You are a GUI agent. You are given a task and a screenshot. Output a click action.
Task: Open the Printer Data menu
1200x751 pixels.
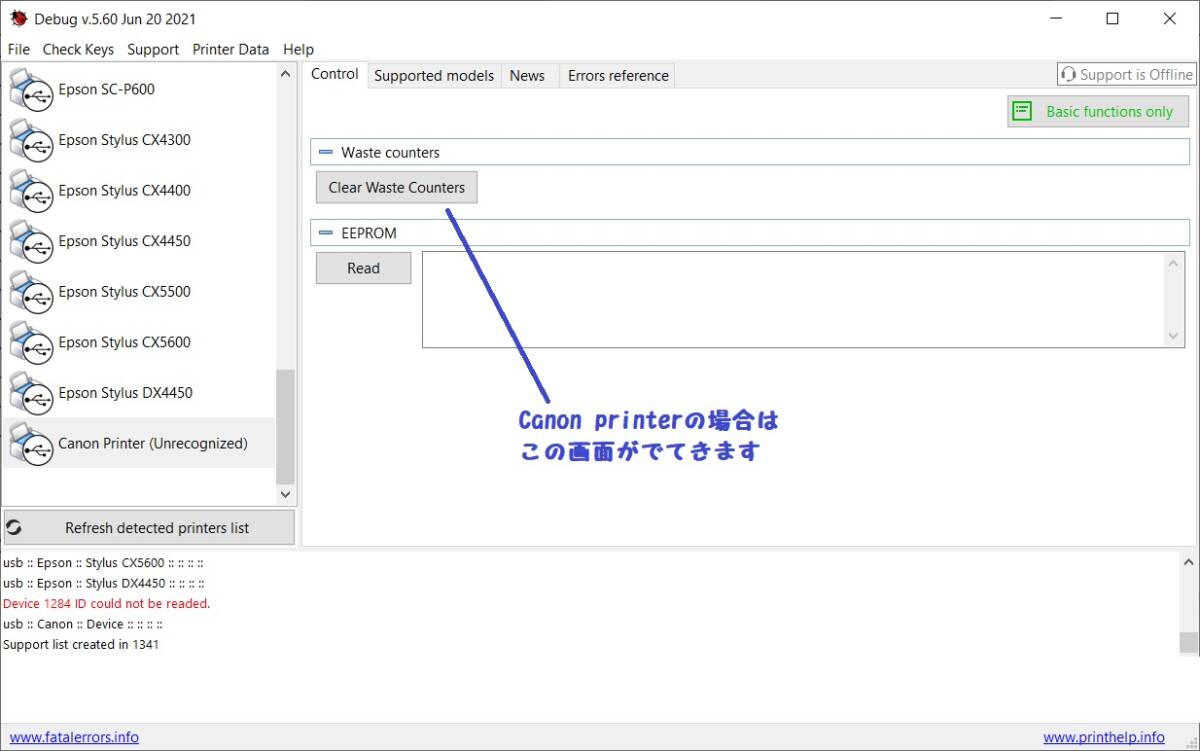230,49
